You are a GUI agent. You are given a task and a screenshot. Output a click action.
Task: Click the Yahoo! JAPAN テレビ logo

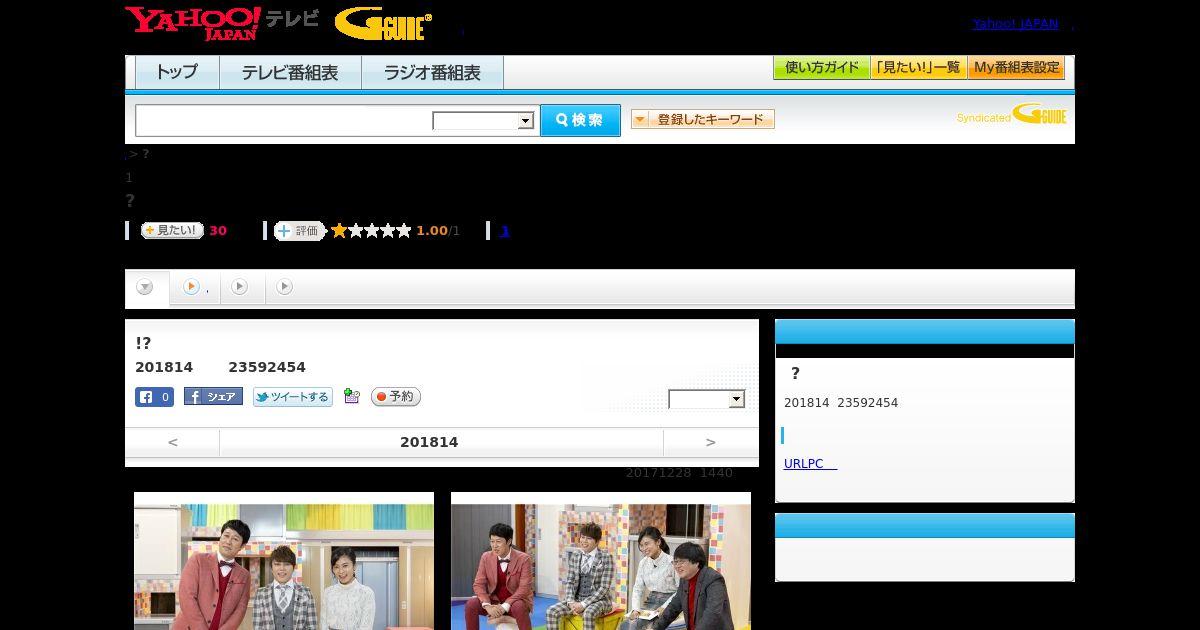pyautogui.click(x=222, y=23)
